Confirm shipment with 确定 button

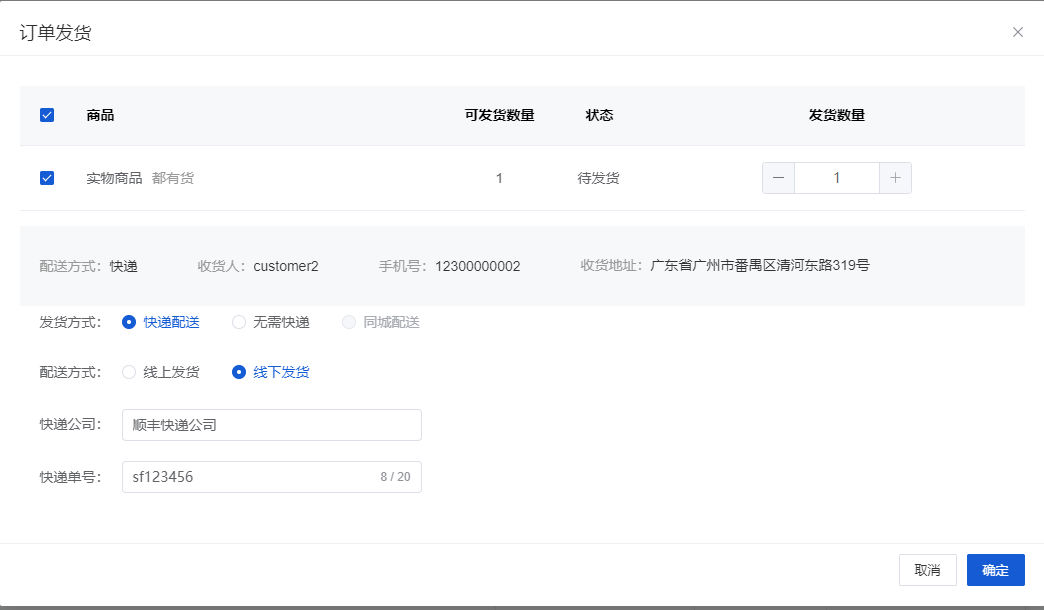coord(995,570)
